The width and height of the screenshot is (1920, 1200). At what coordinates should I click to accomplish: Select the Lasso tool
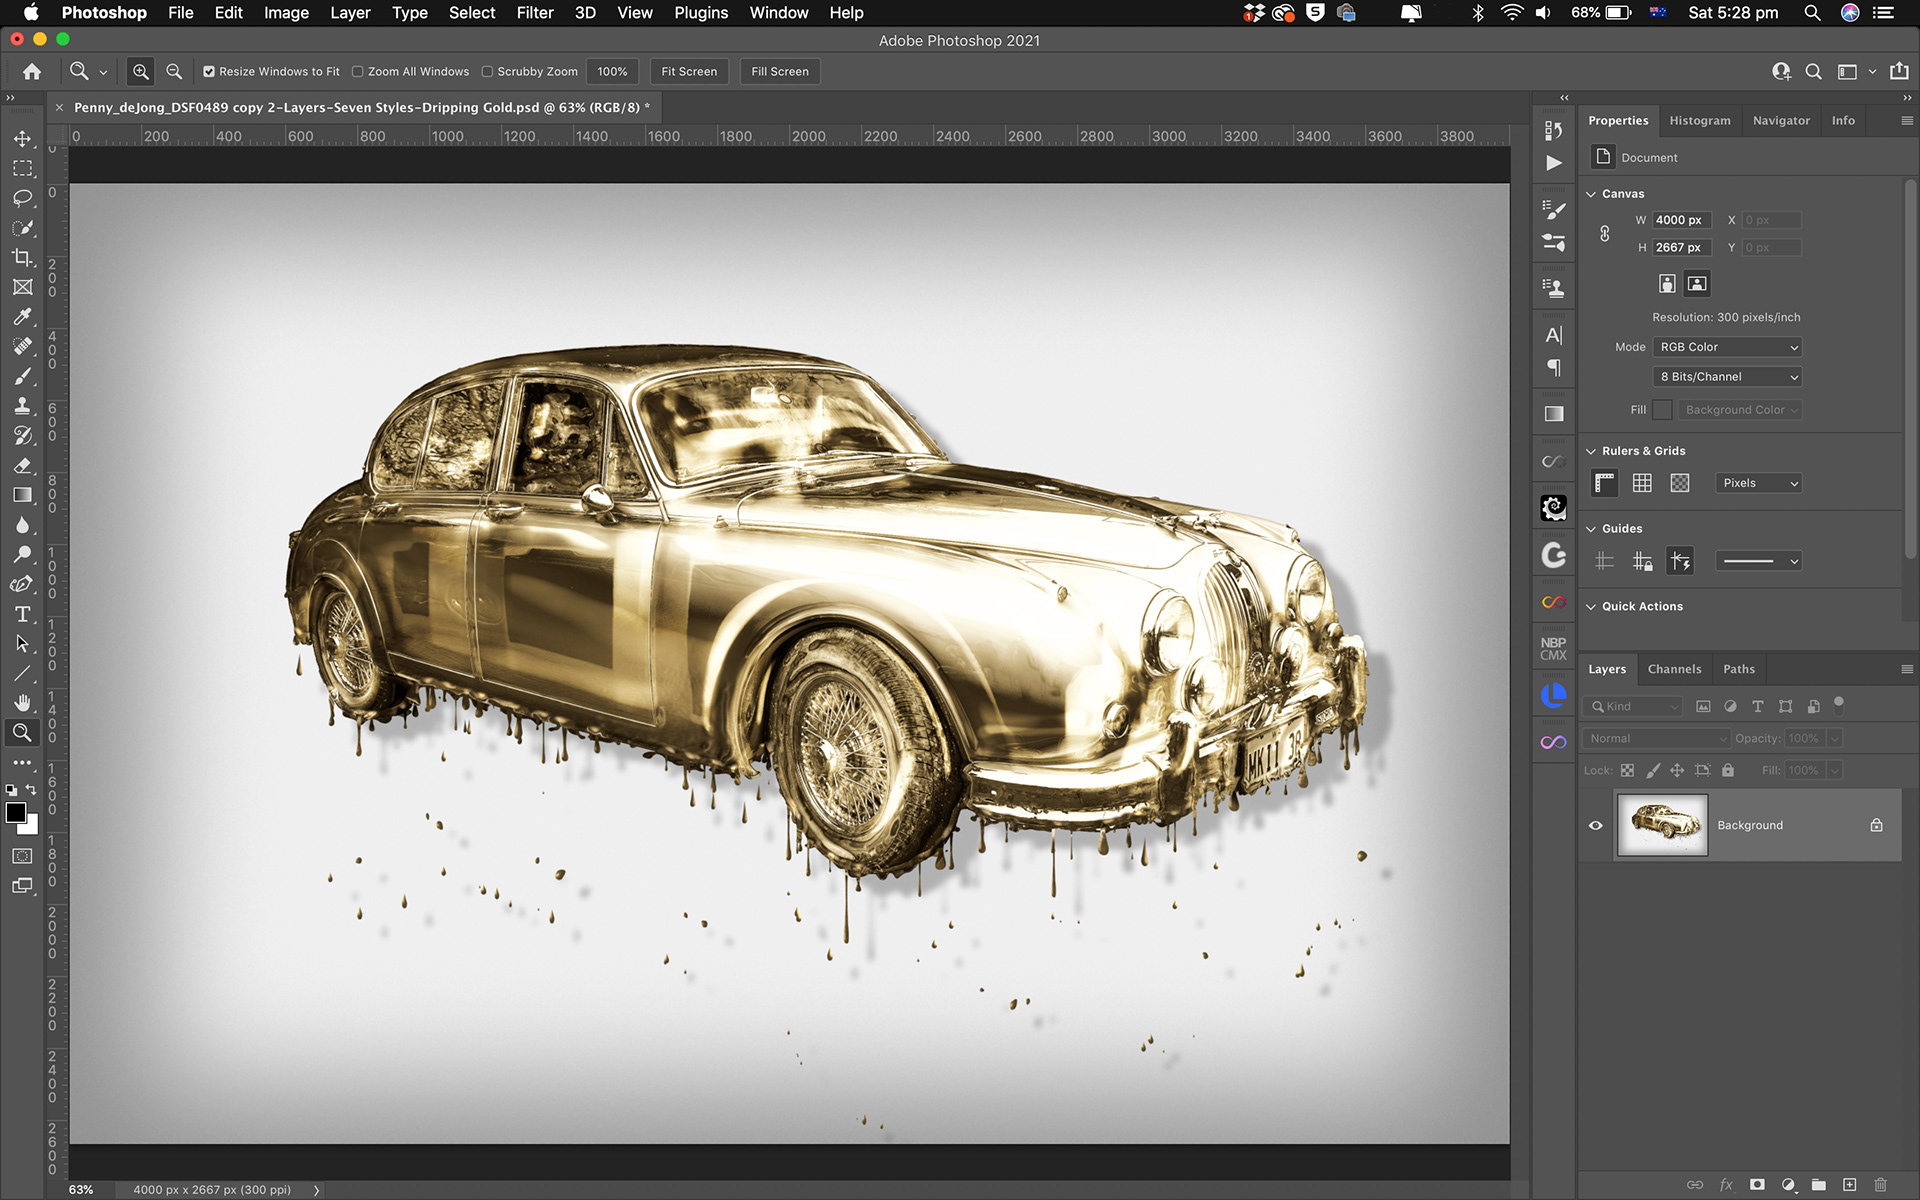tap(22, 198)
